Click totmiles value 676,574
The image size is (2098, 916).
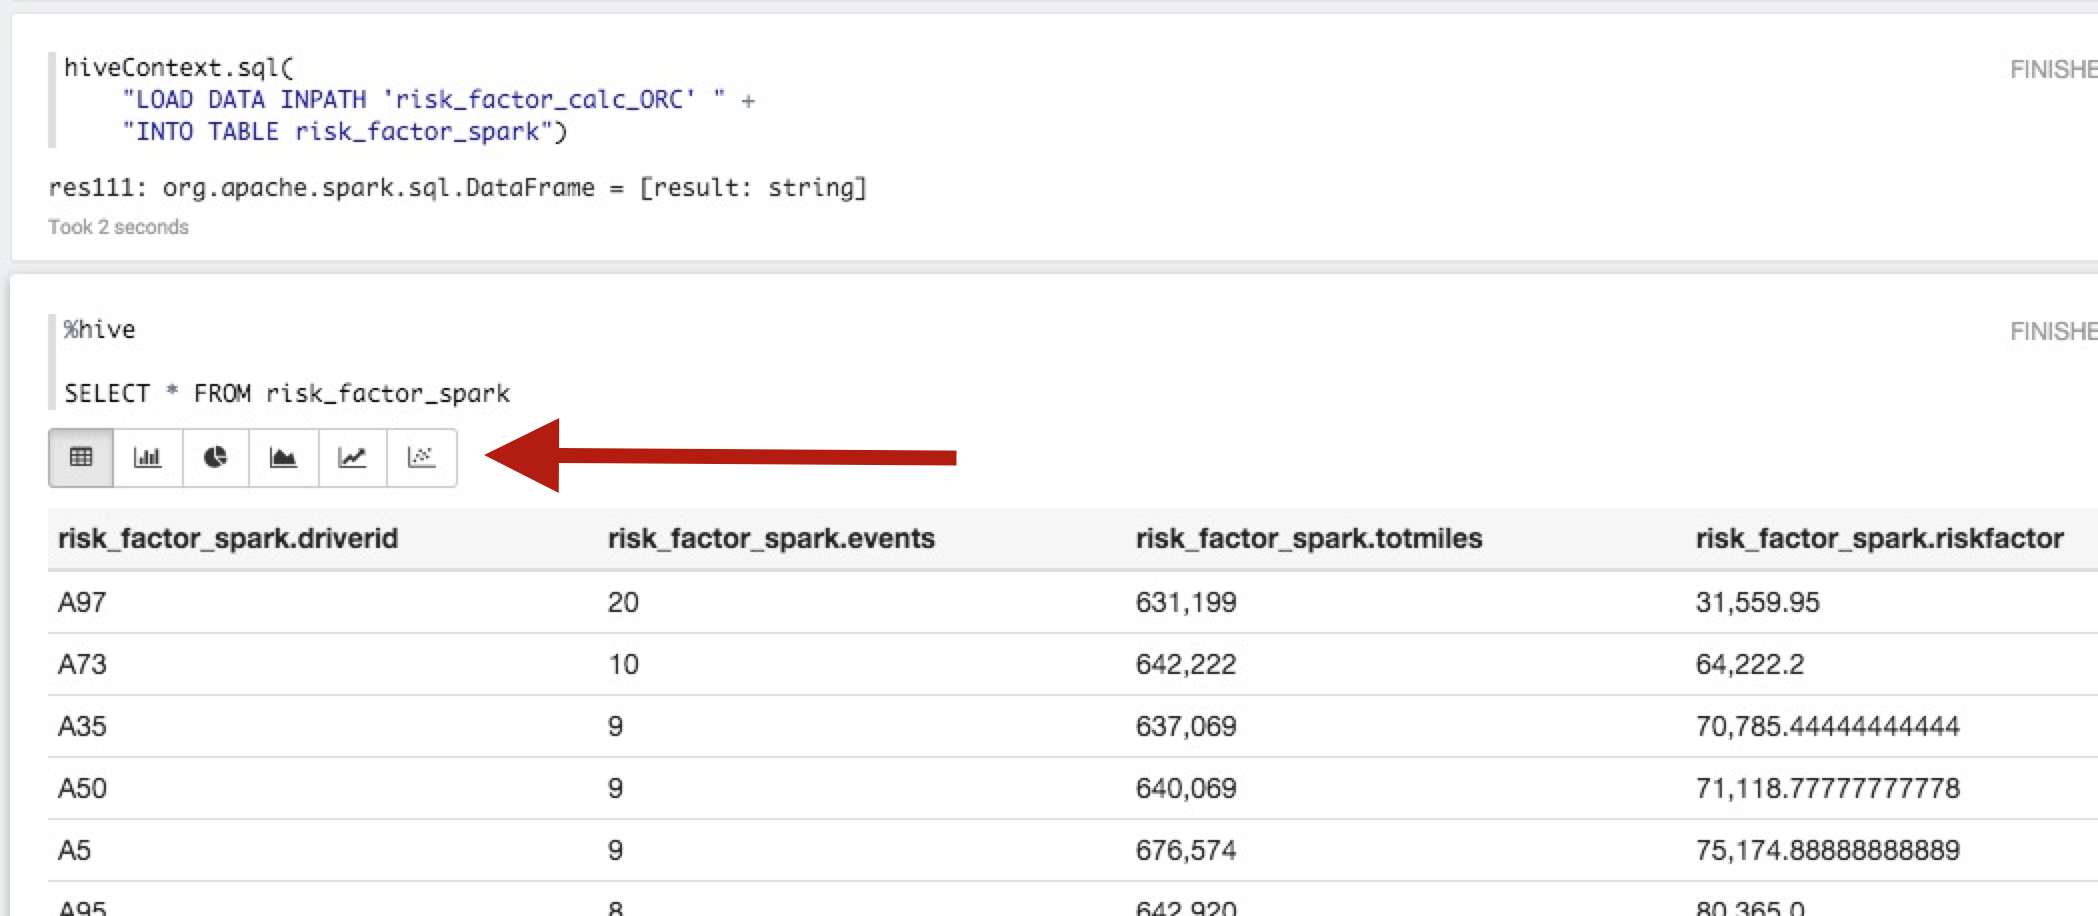pos(1186,850)
